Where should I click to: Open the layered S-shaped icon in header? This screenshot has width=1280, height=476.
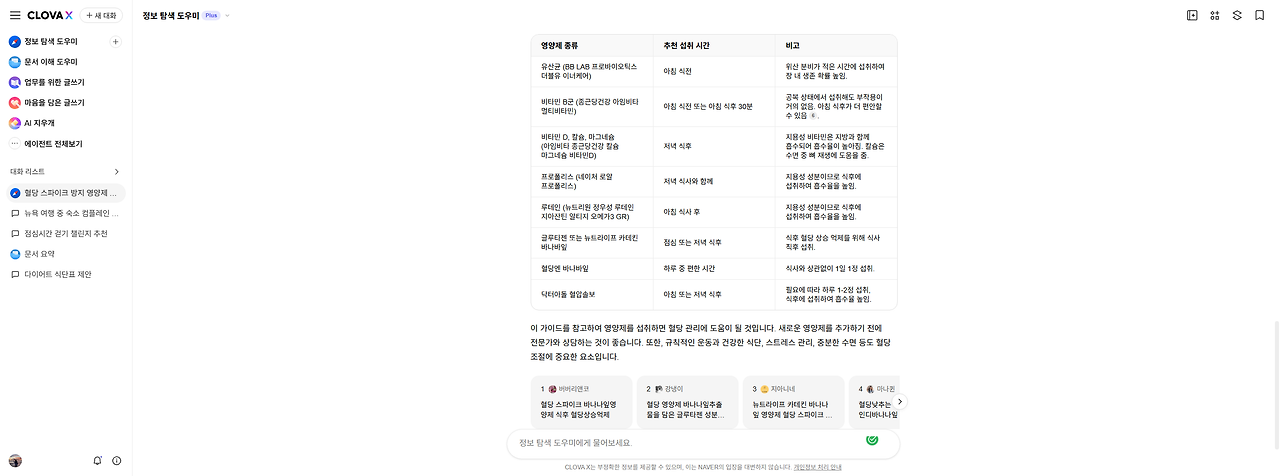click(1237, 15)
